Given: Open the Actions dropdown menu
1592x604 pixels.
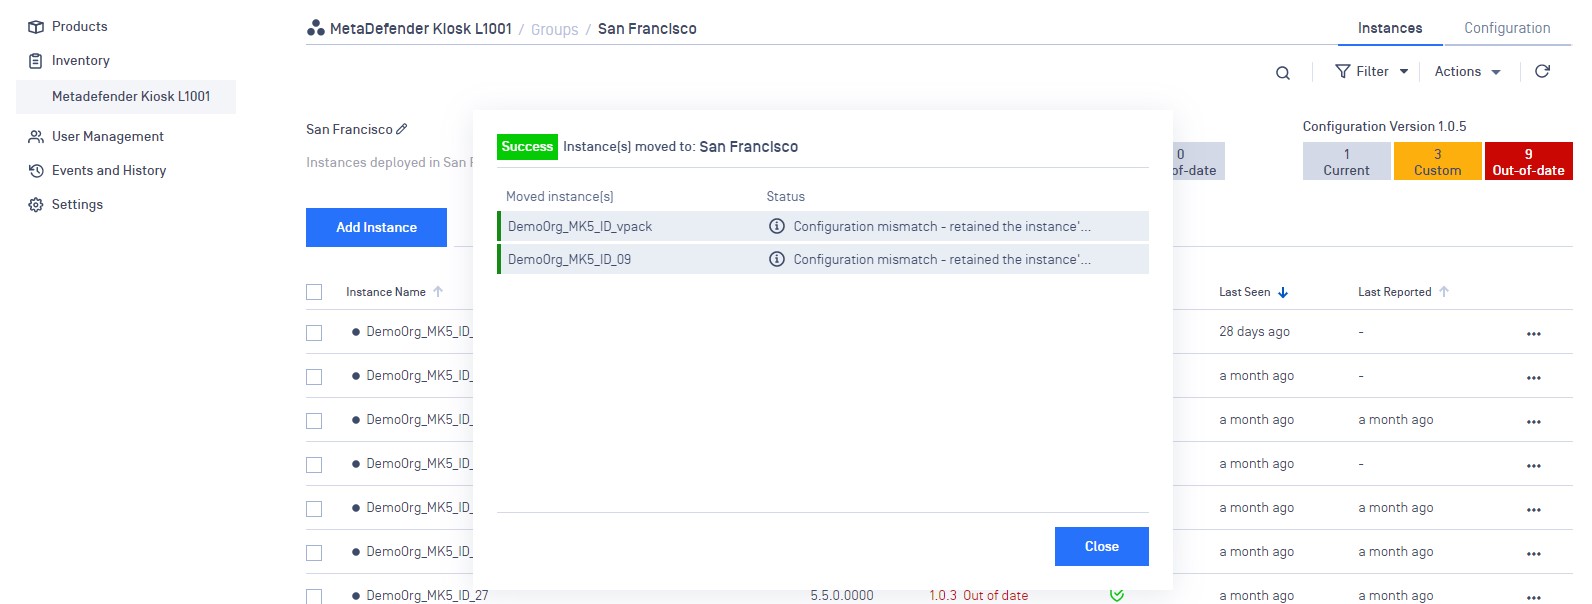Looking at the screenshot, I should [x=1468, y=72].
